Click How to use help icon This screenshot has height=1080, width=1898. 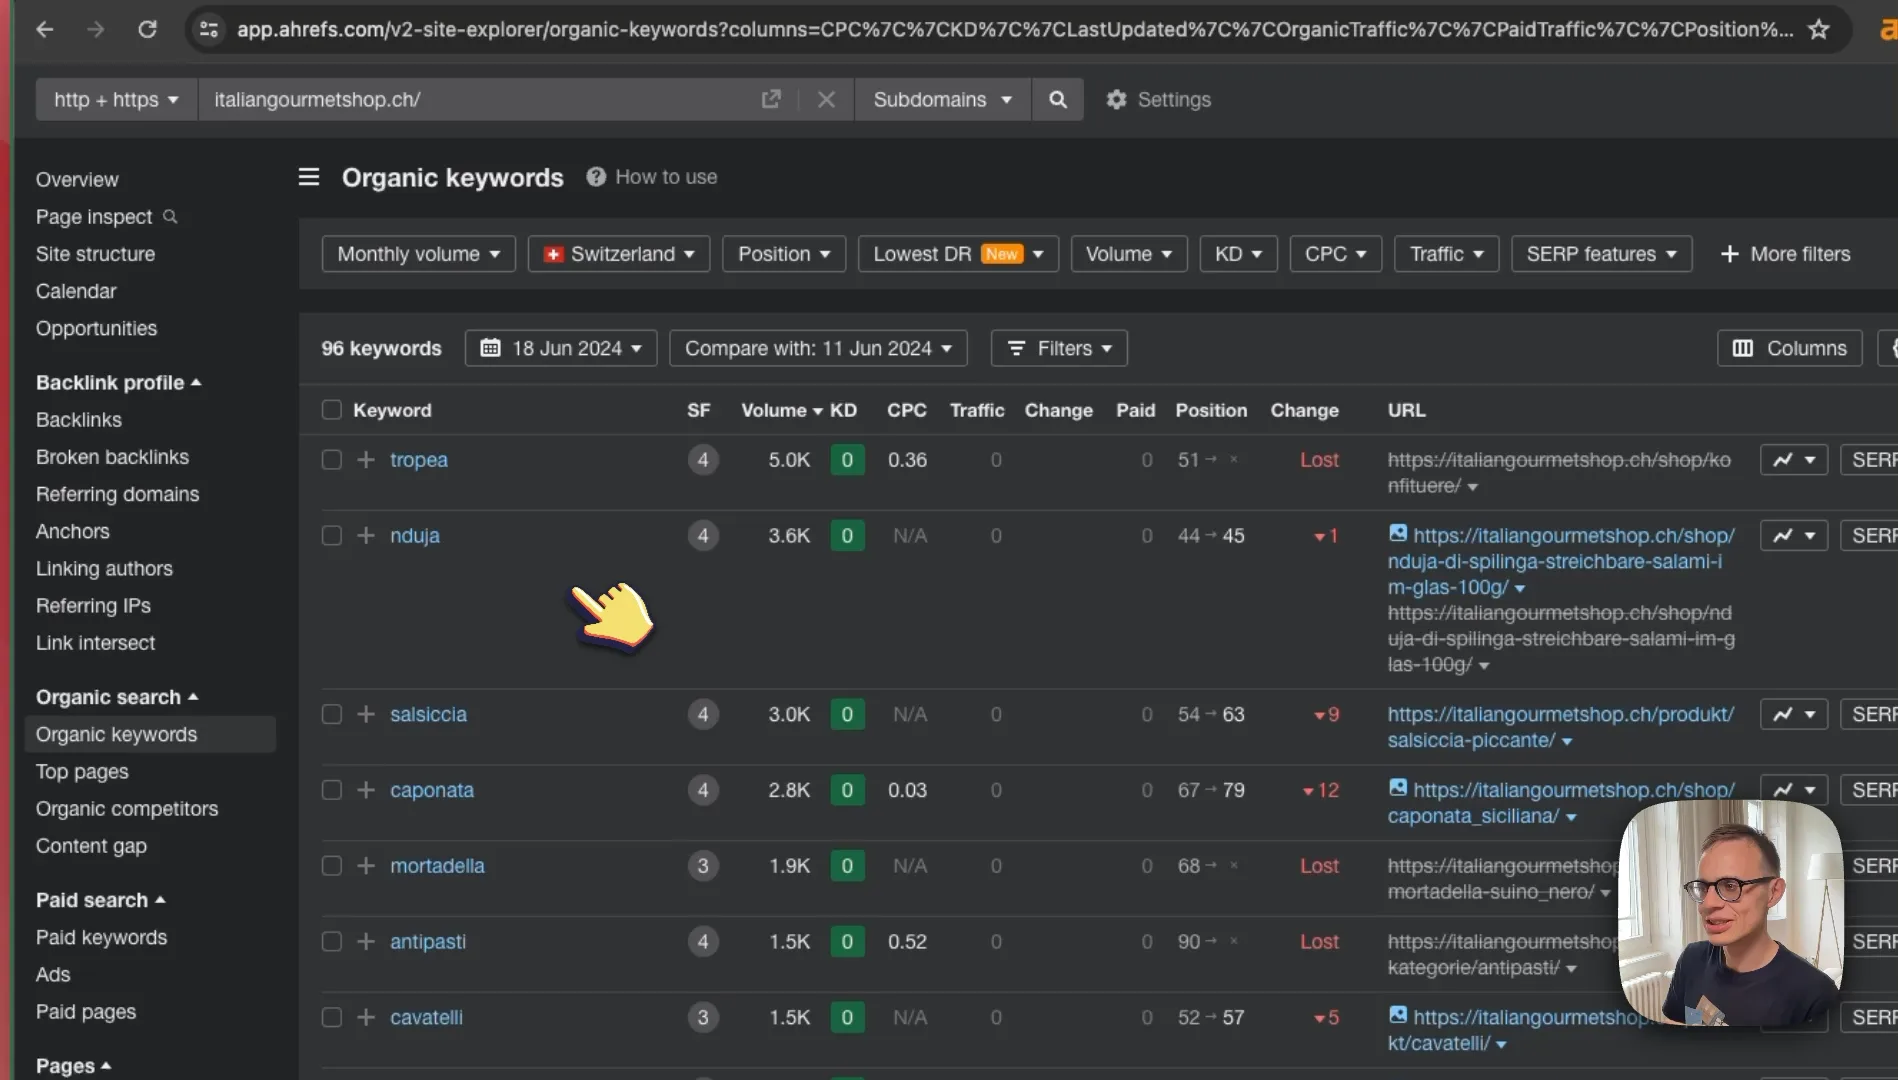596,177
